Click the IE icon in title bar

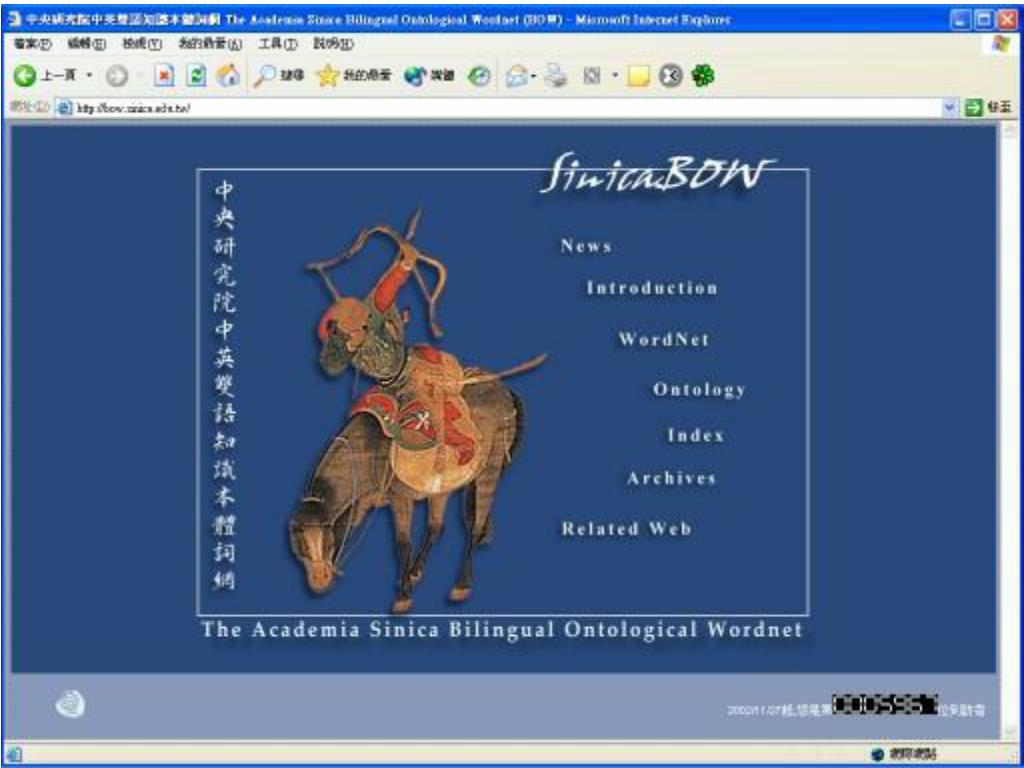[15, 19]
